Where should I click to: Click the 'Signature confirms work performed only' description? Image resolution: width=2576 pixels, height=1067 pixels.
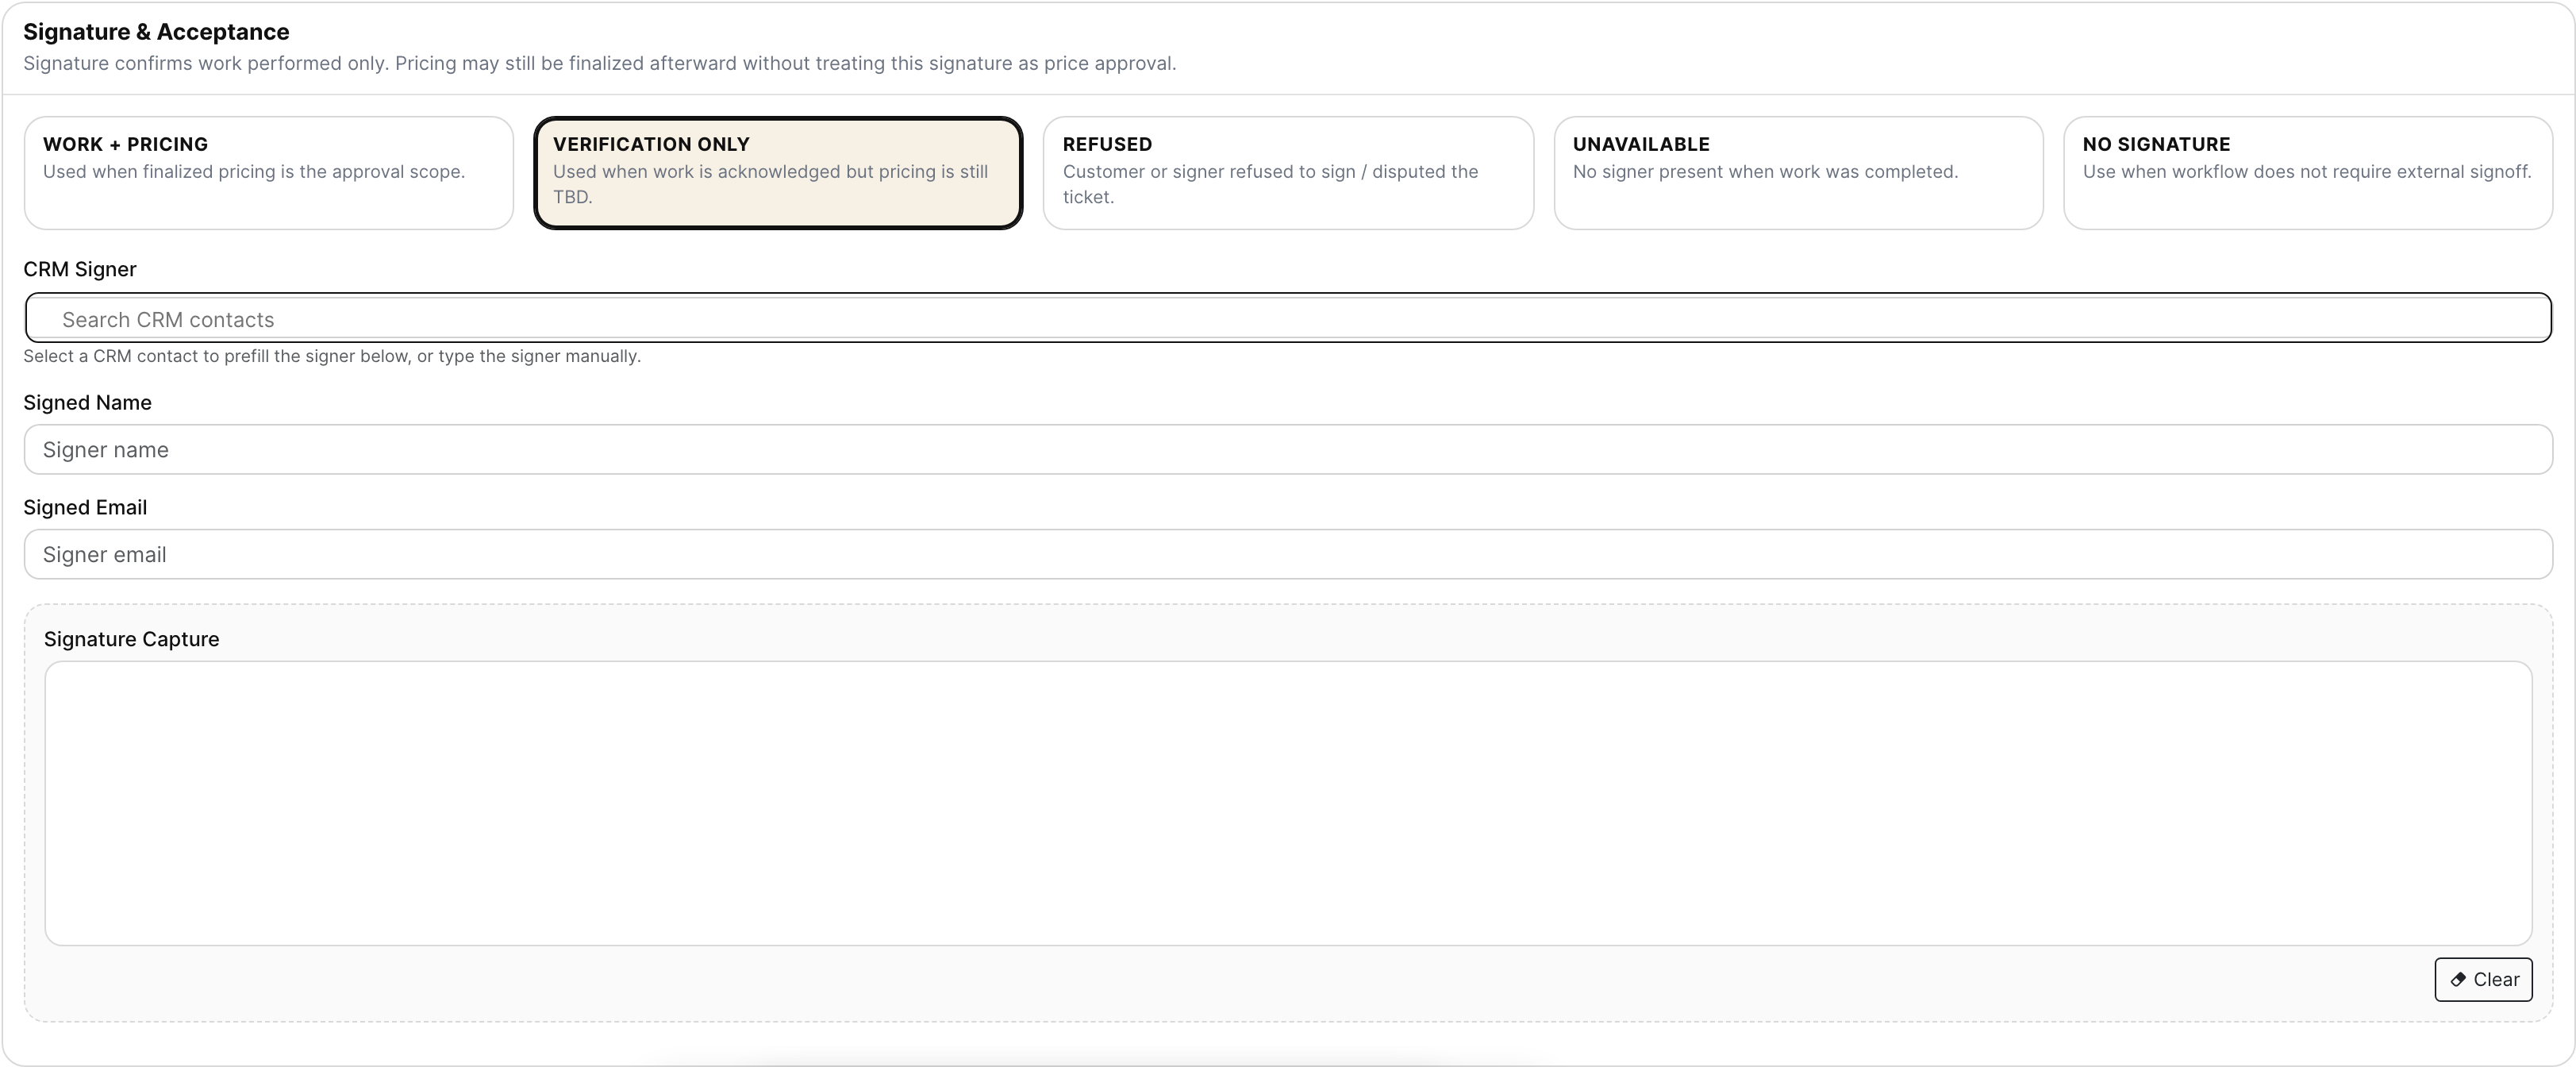pos(599,63)
